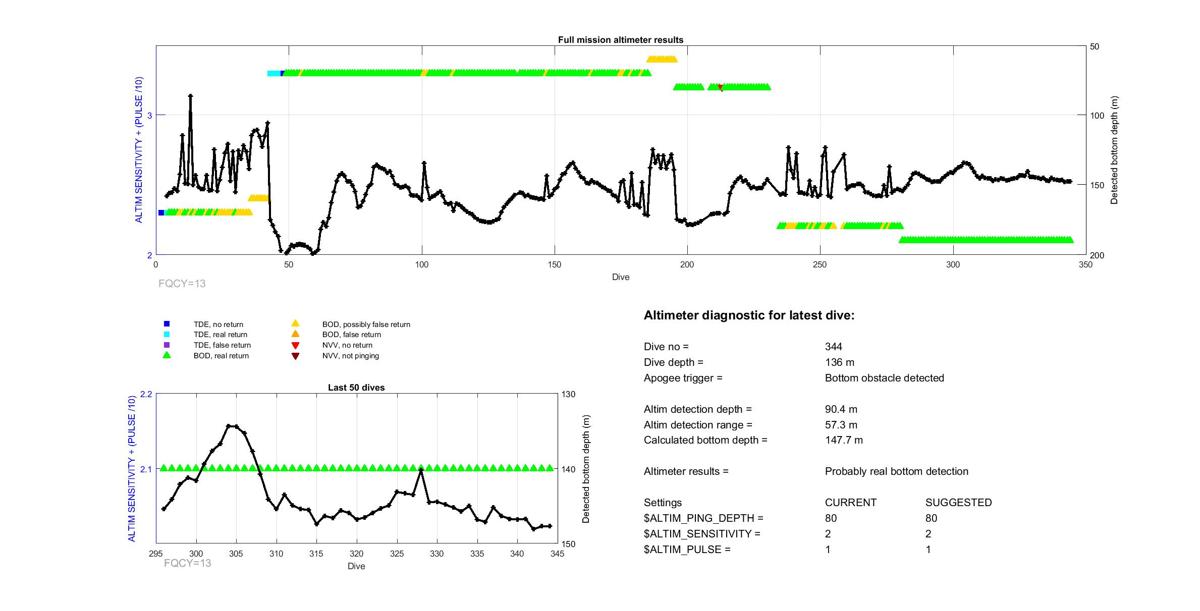Click "ALTIM SENSITIVITY + (PULSE /10)" label of Full mission chart
Viewport: 1200px width, 611px height.
click(139, 150)
